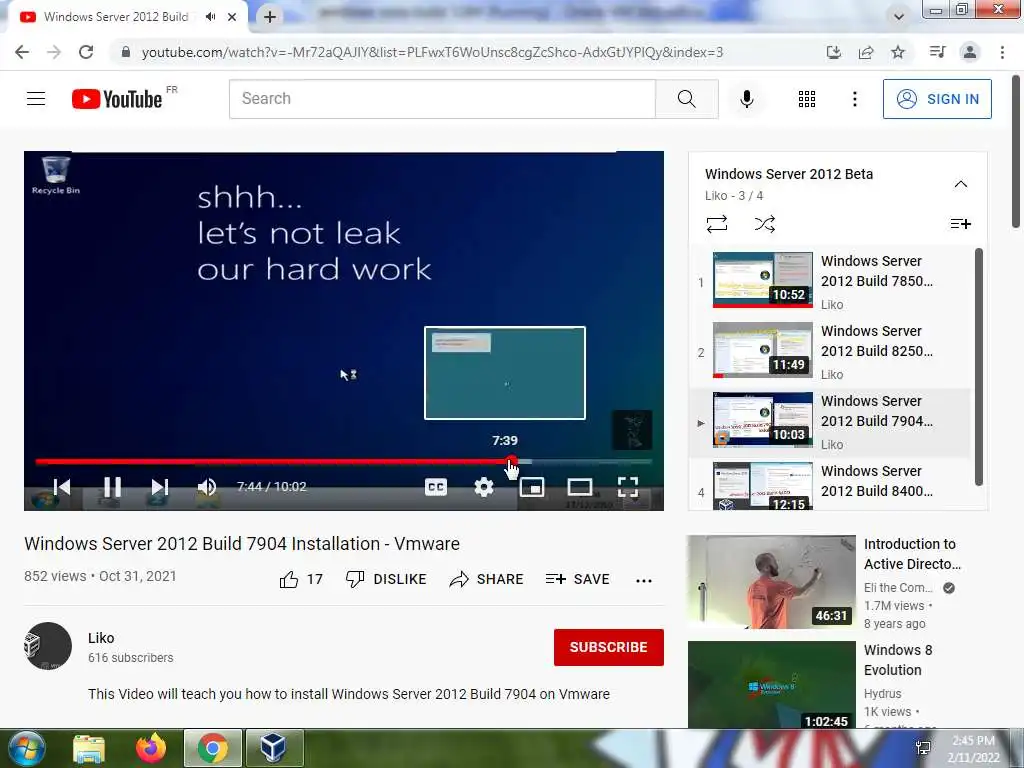Click the address bar URL
Screen dimensions: 1024x768
click(x=432, y=52)
